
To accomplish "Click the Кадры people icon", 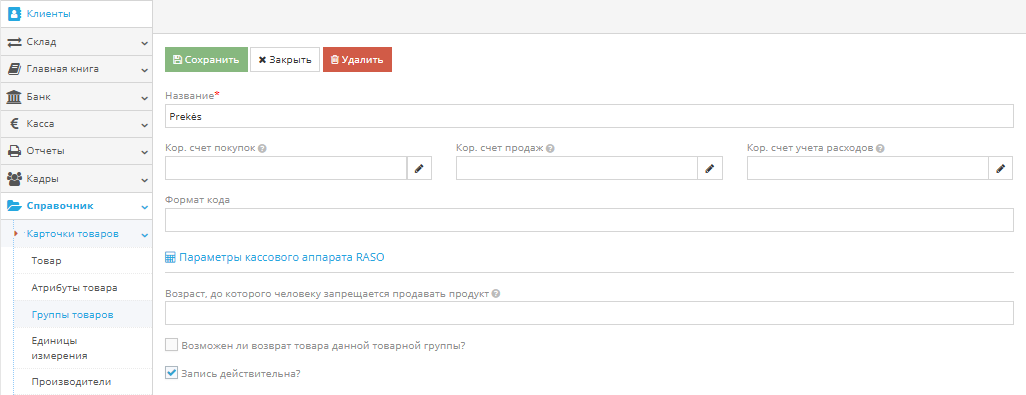I will pyautogui.click(x=14, y=178).
